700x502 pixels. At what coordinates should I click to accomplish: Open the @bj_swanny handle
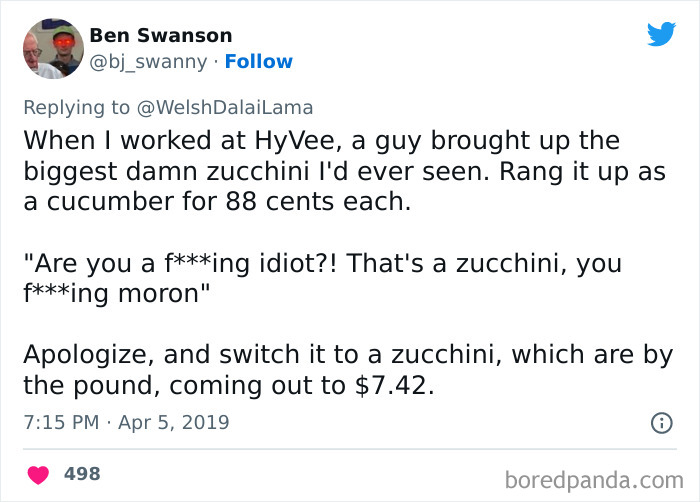[x=148, y=62]
